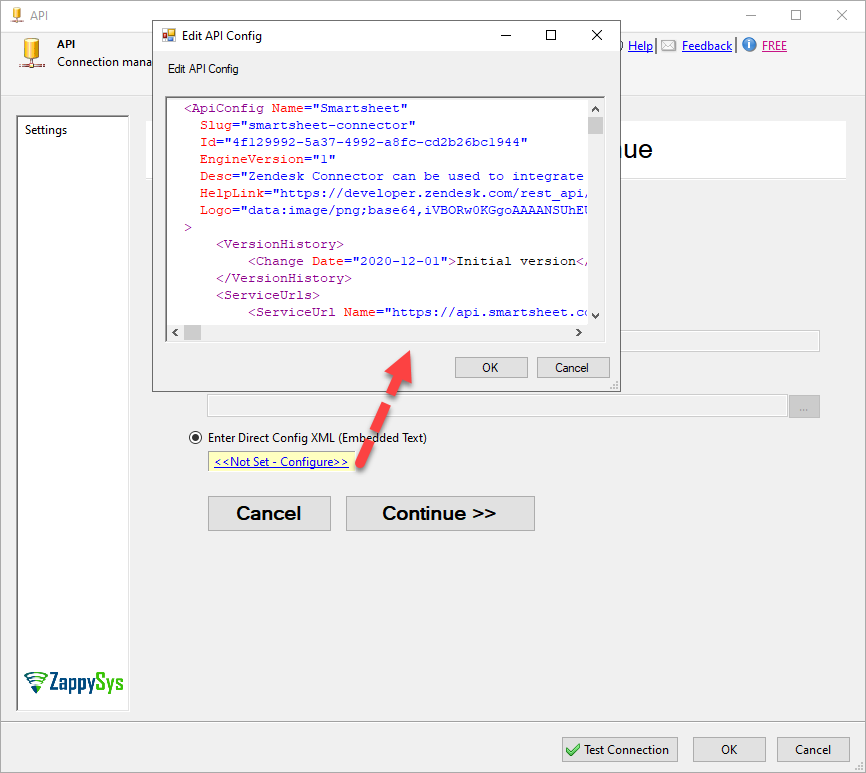Image resolution: width=866 pixels, height=773 pixels.
Task: Click the </VersionHistory> closing tag
Action: pyautogui.click(x=284, y=278)
